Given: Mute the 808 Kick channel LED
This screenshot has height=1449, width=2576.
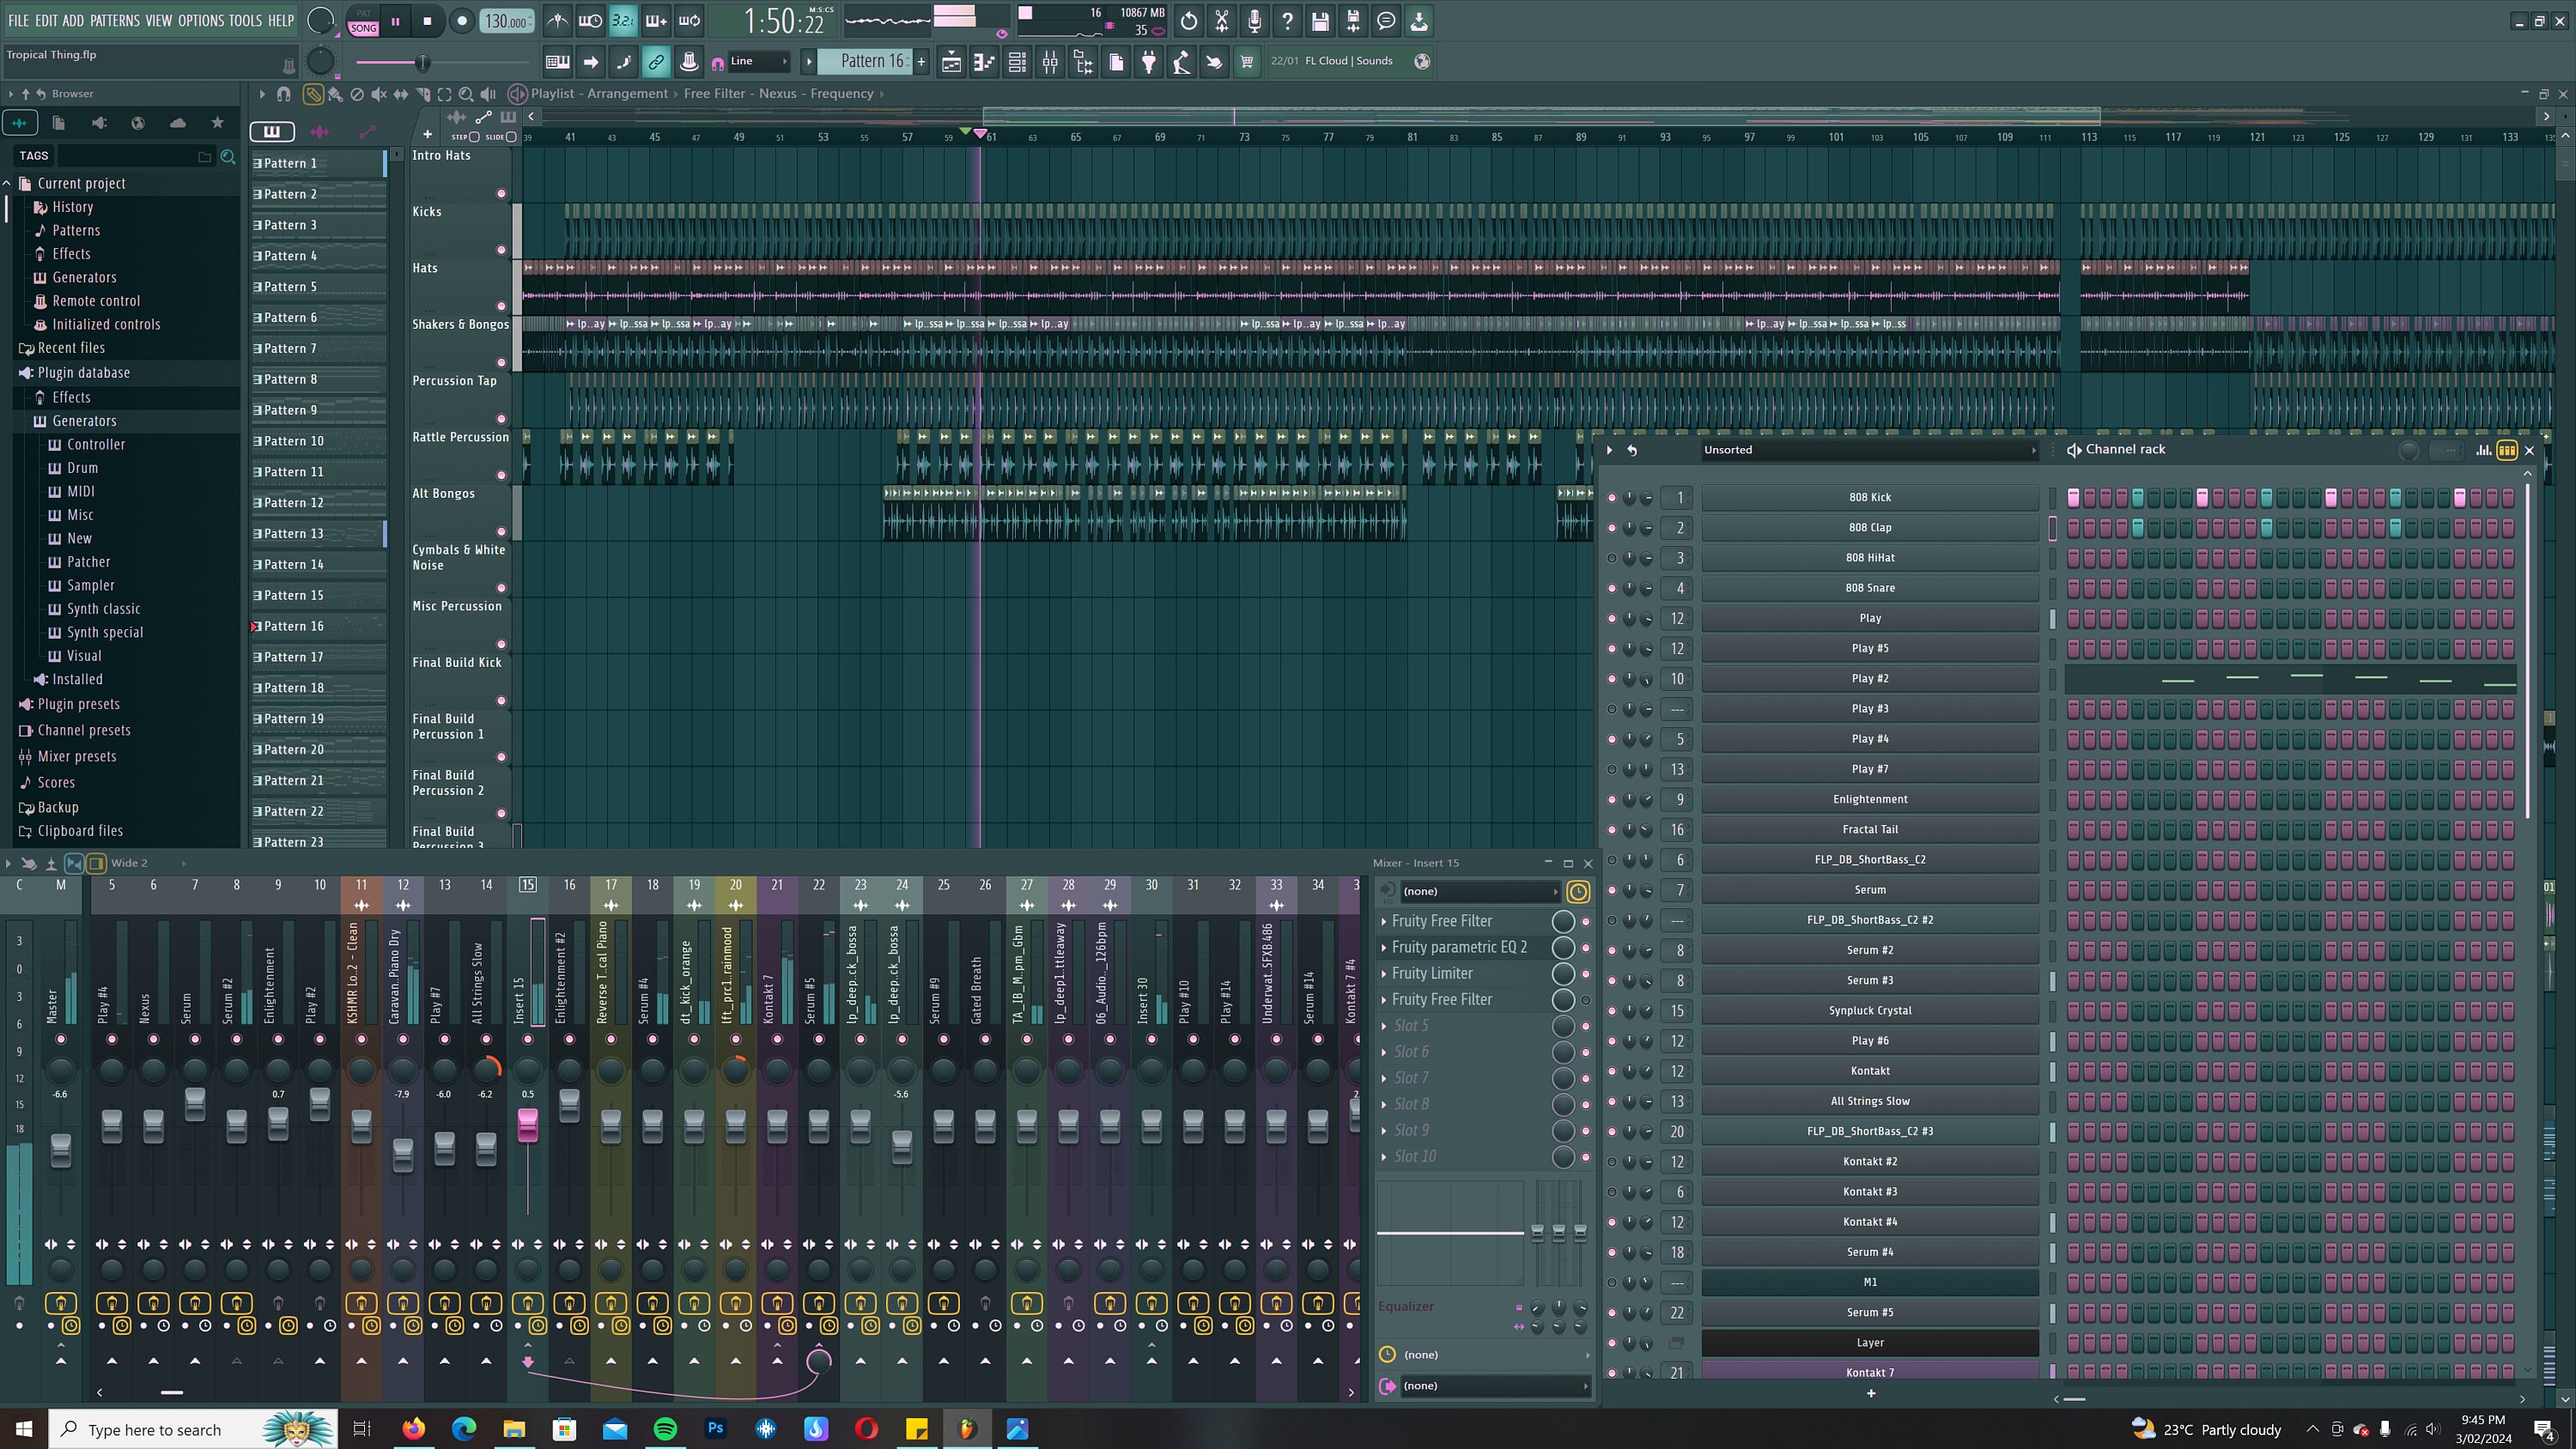Looking at the screenshot, I should point(1613,497).
